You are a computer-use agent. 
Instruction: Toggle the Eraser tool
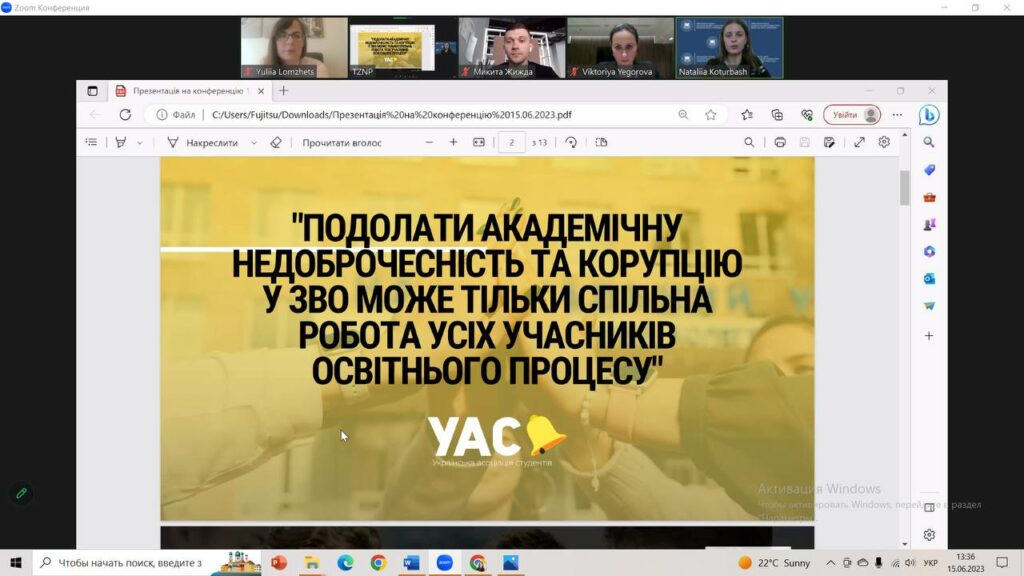(276, 142)
